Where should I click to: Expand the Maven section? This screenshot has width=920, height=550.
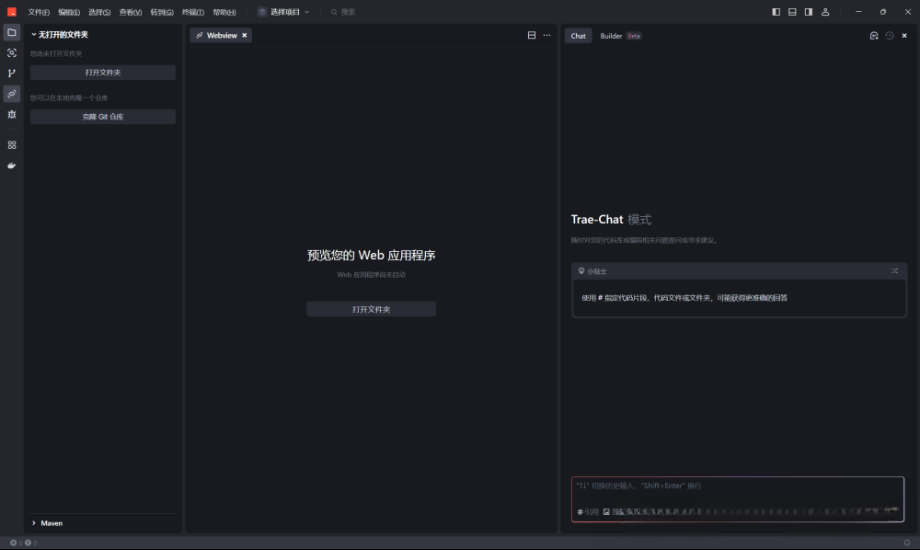point(51,523)
